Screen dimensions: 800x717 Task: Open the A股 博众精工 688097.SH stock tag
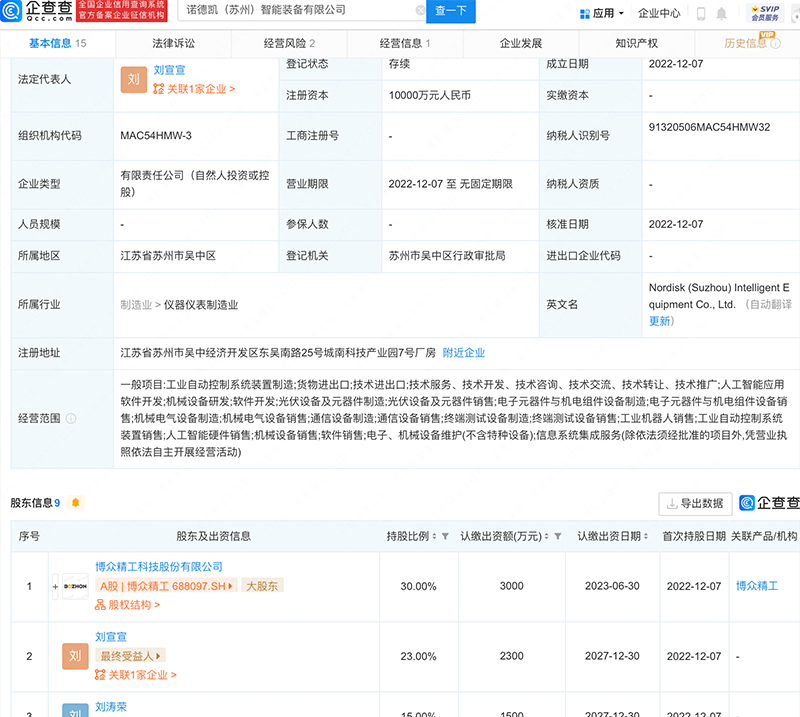(166, 586)
